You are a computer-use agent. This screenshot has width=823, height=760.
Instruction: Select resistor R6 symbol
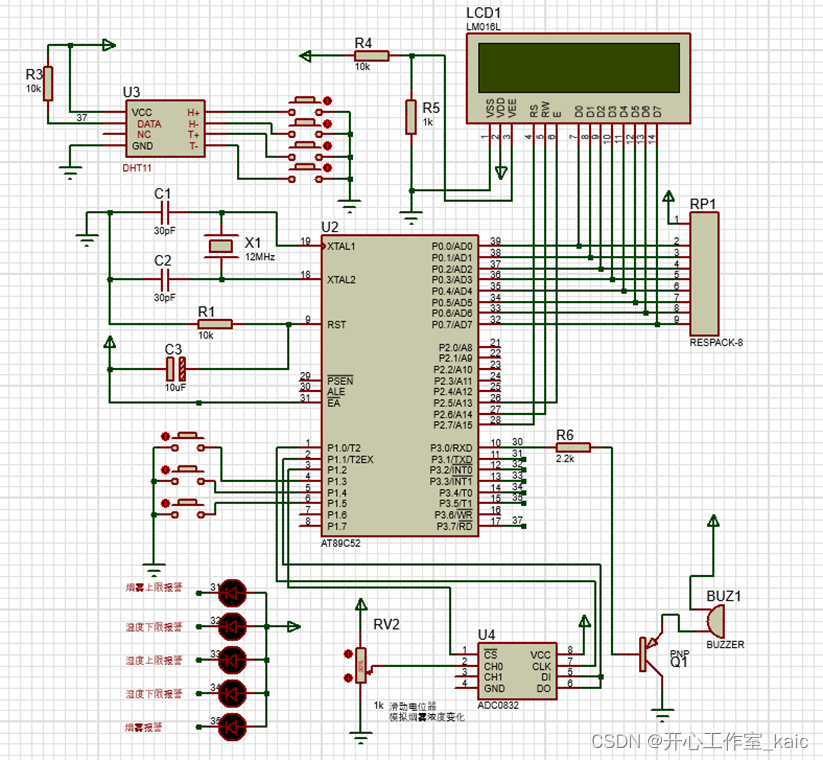click(x=573, y=447)
